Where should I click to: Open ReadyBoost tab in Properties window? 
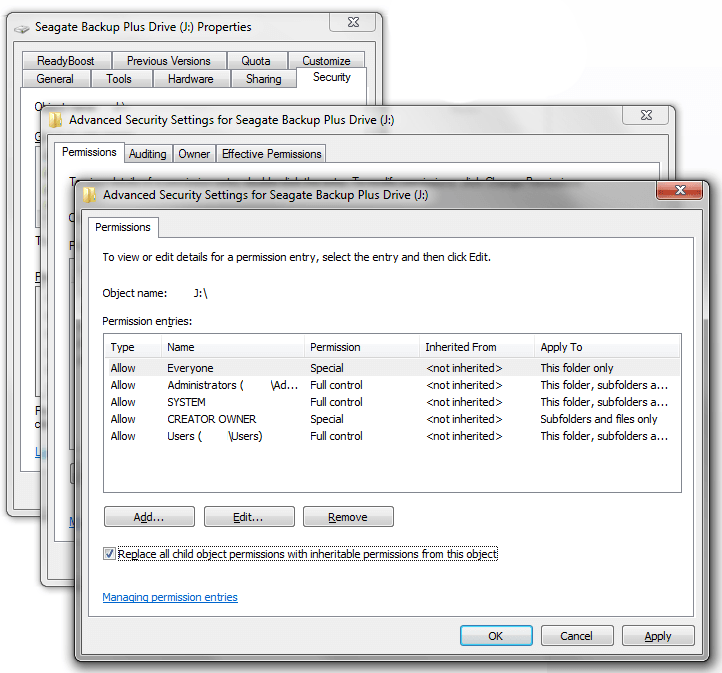coord(66,61)
